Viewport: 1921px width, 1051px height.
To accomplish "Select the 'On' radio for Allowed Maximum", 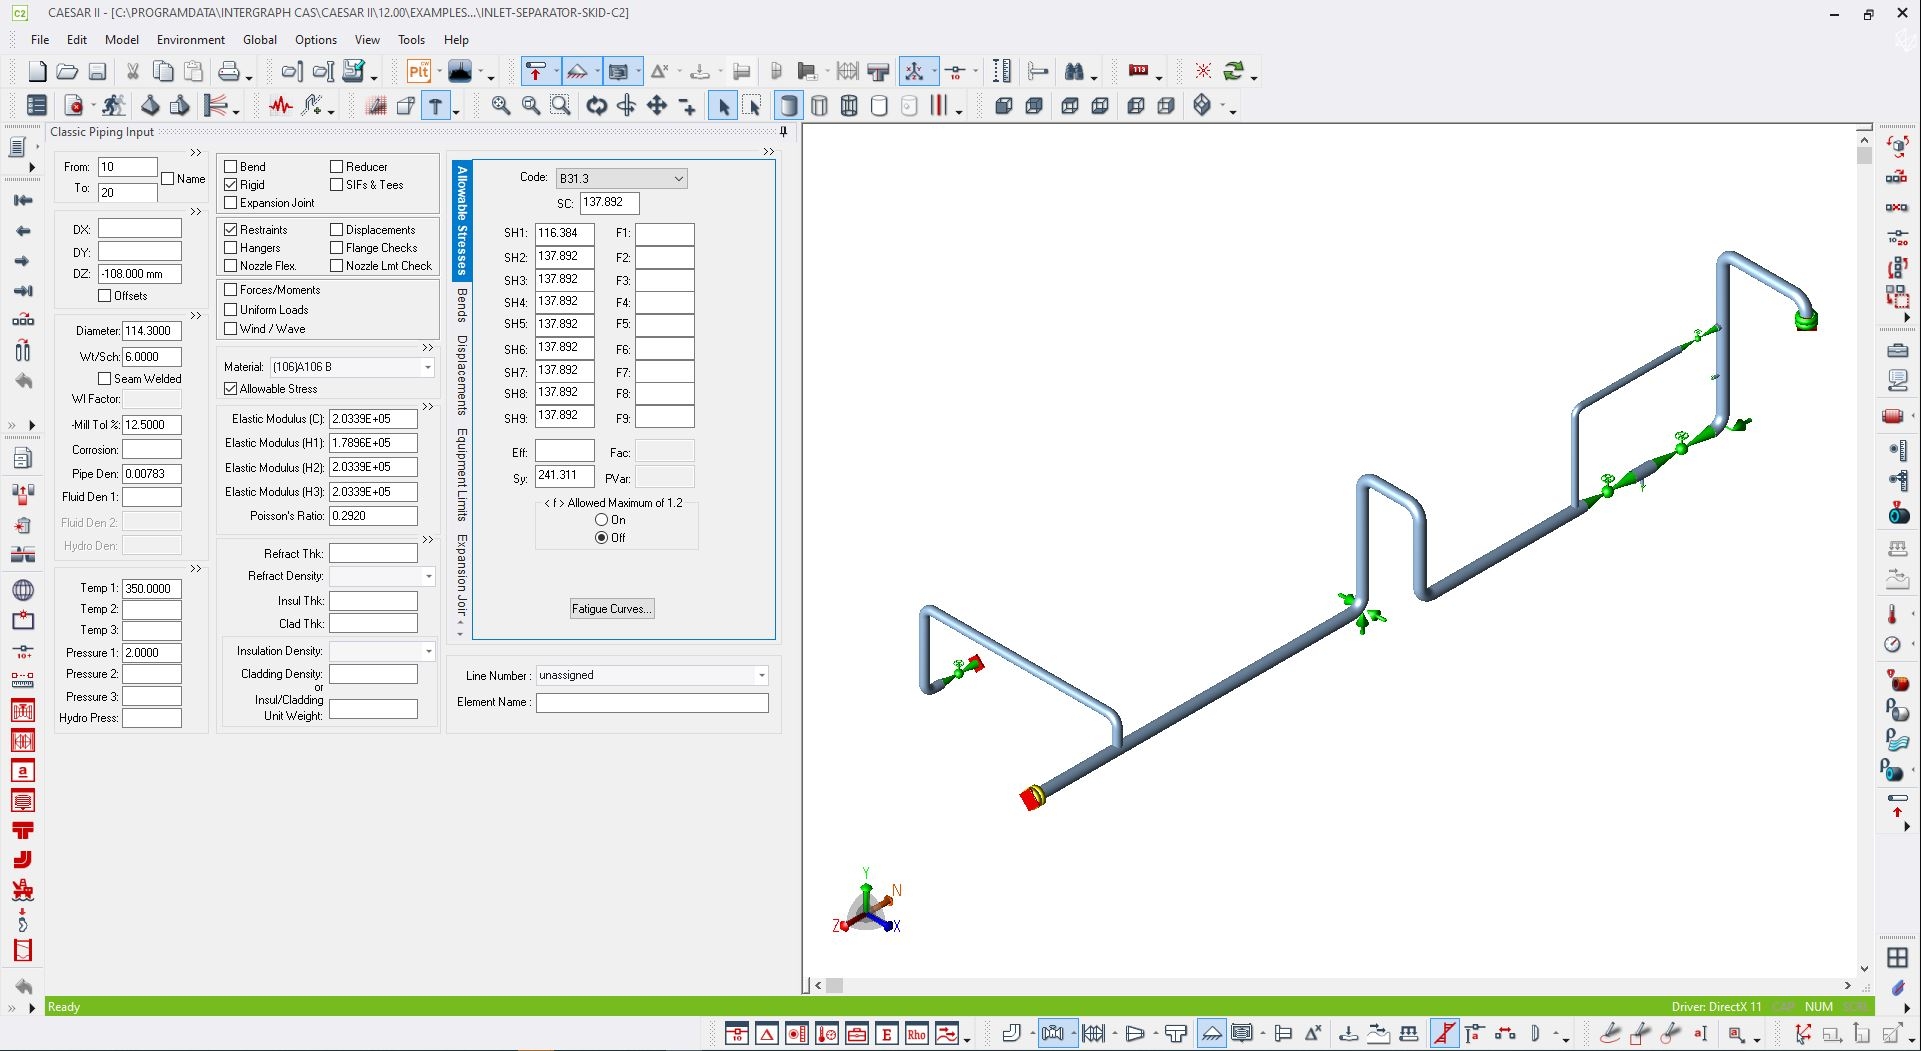I will pos(601,520).
